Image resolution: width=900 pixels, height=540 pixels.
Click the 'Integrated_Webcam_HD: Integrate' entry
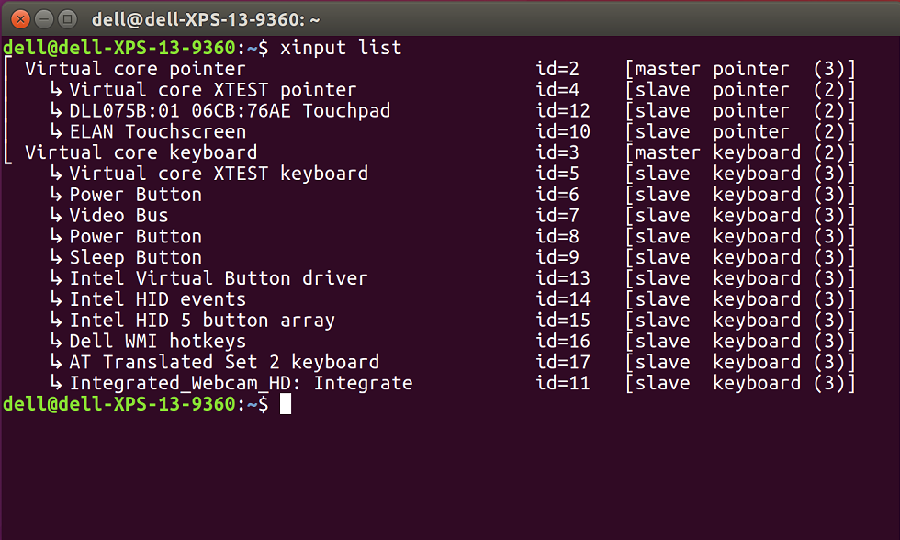click(x=240, y=384)
